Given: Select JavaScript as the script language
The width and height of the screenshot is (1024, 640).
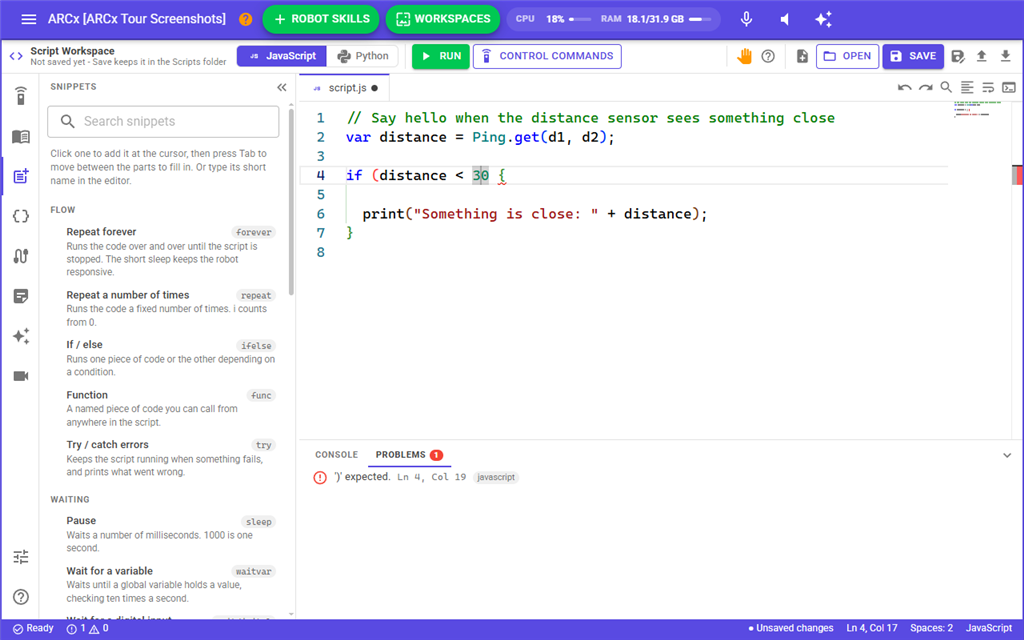Looking at the screenshot, I should (x=281, y=56).
